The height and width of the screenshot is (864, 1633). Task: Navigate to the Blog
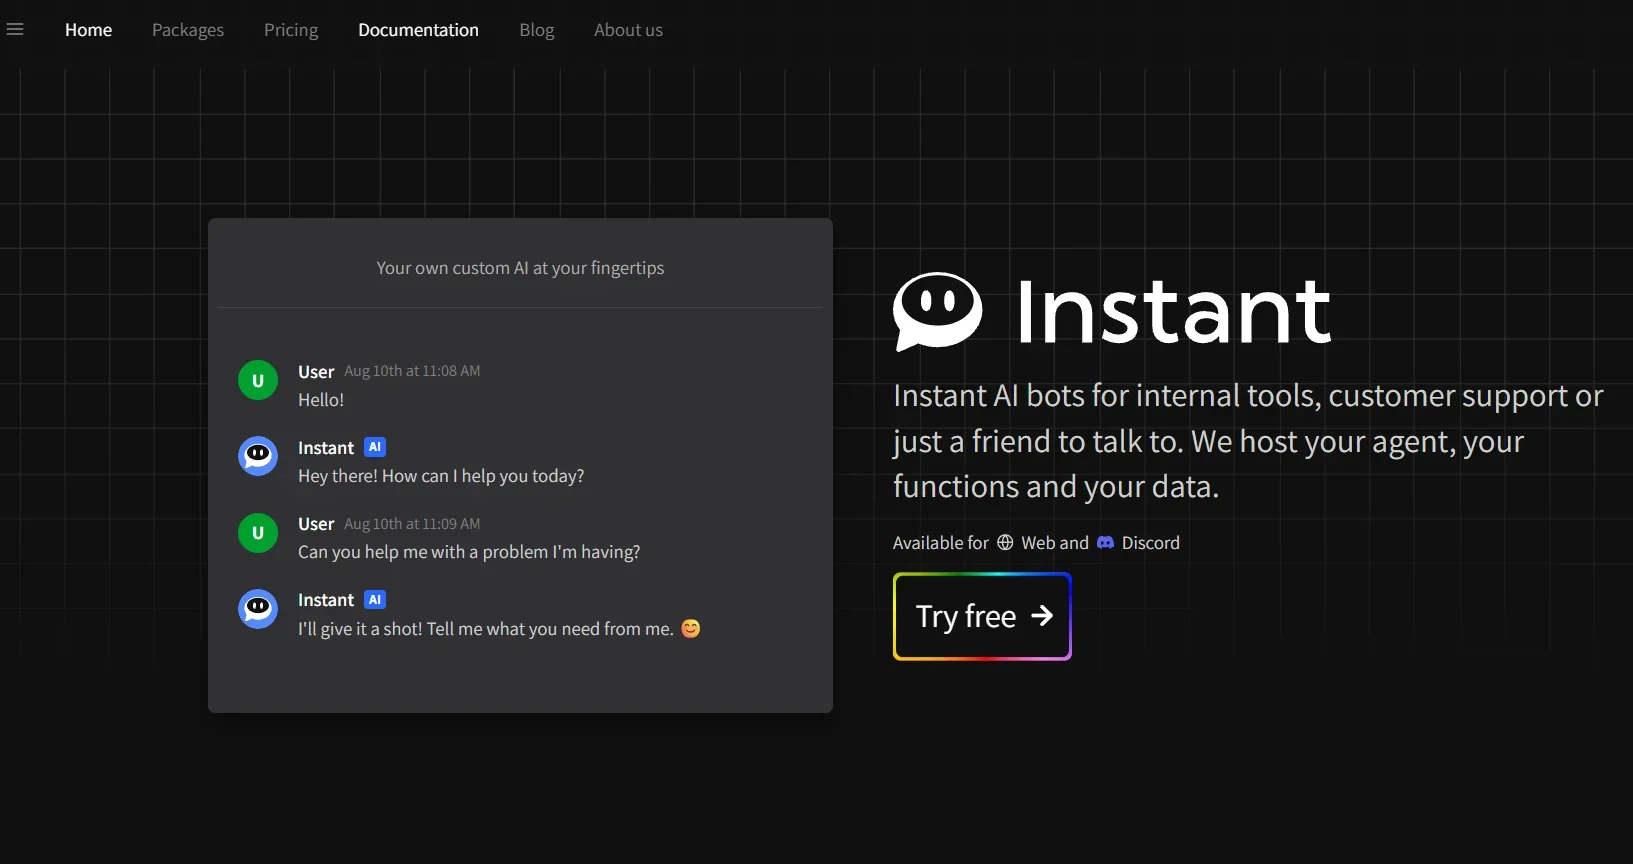pos(536,30)
